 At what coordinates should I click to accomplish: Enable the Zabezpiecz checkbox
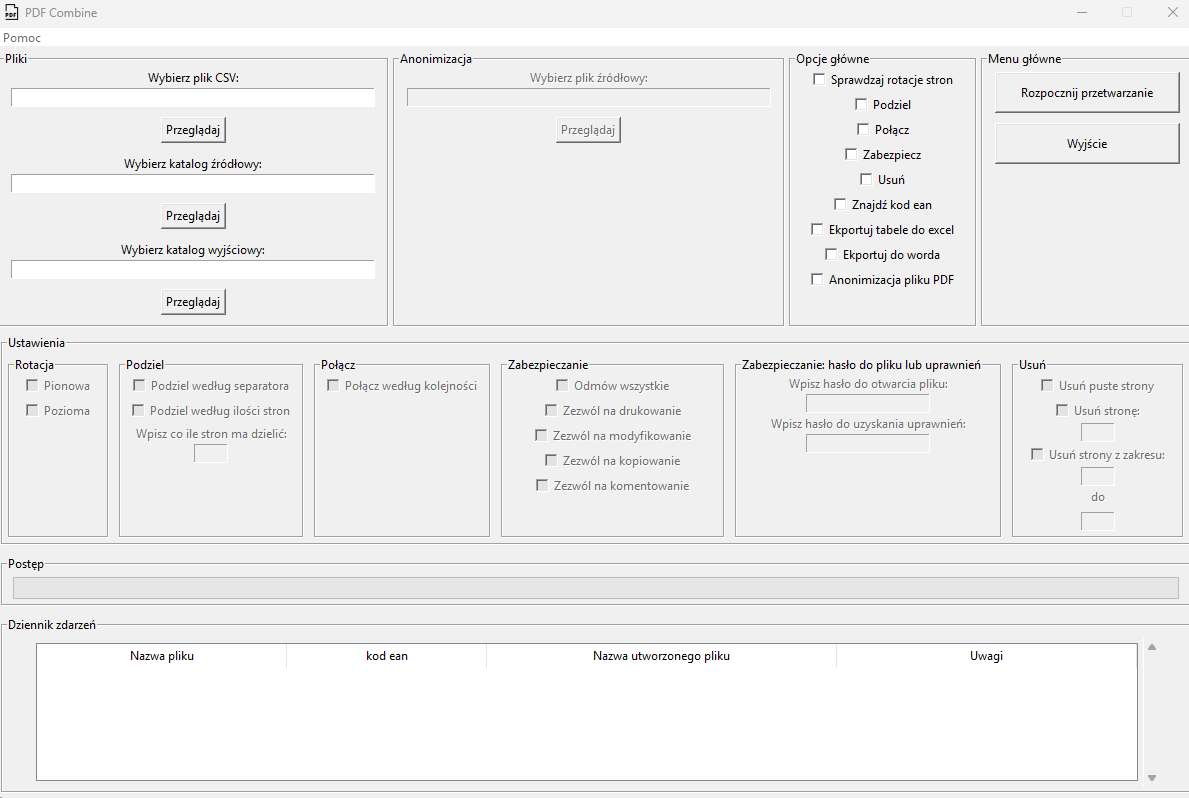point(851,155)
